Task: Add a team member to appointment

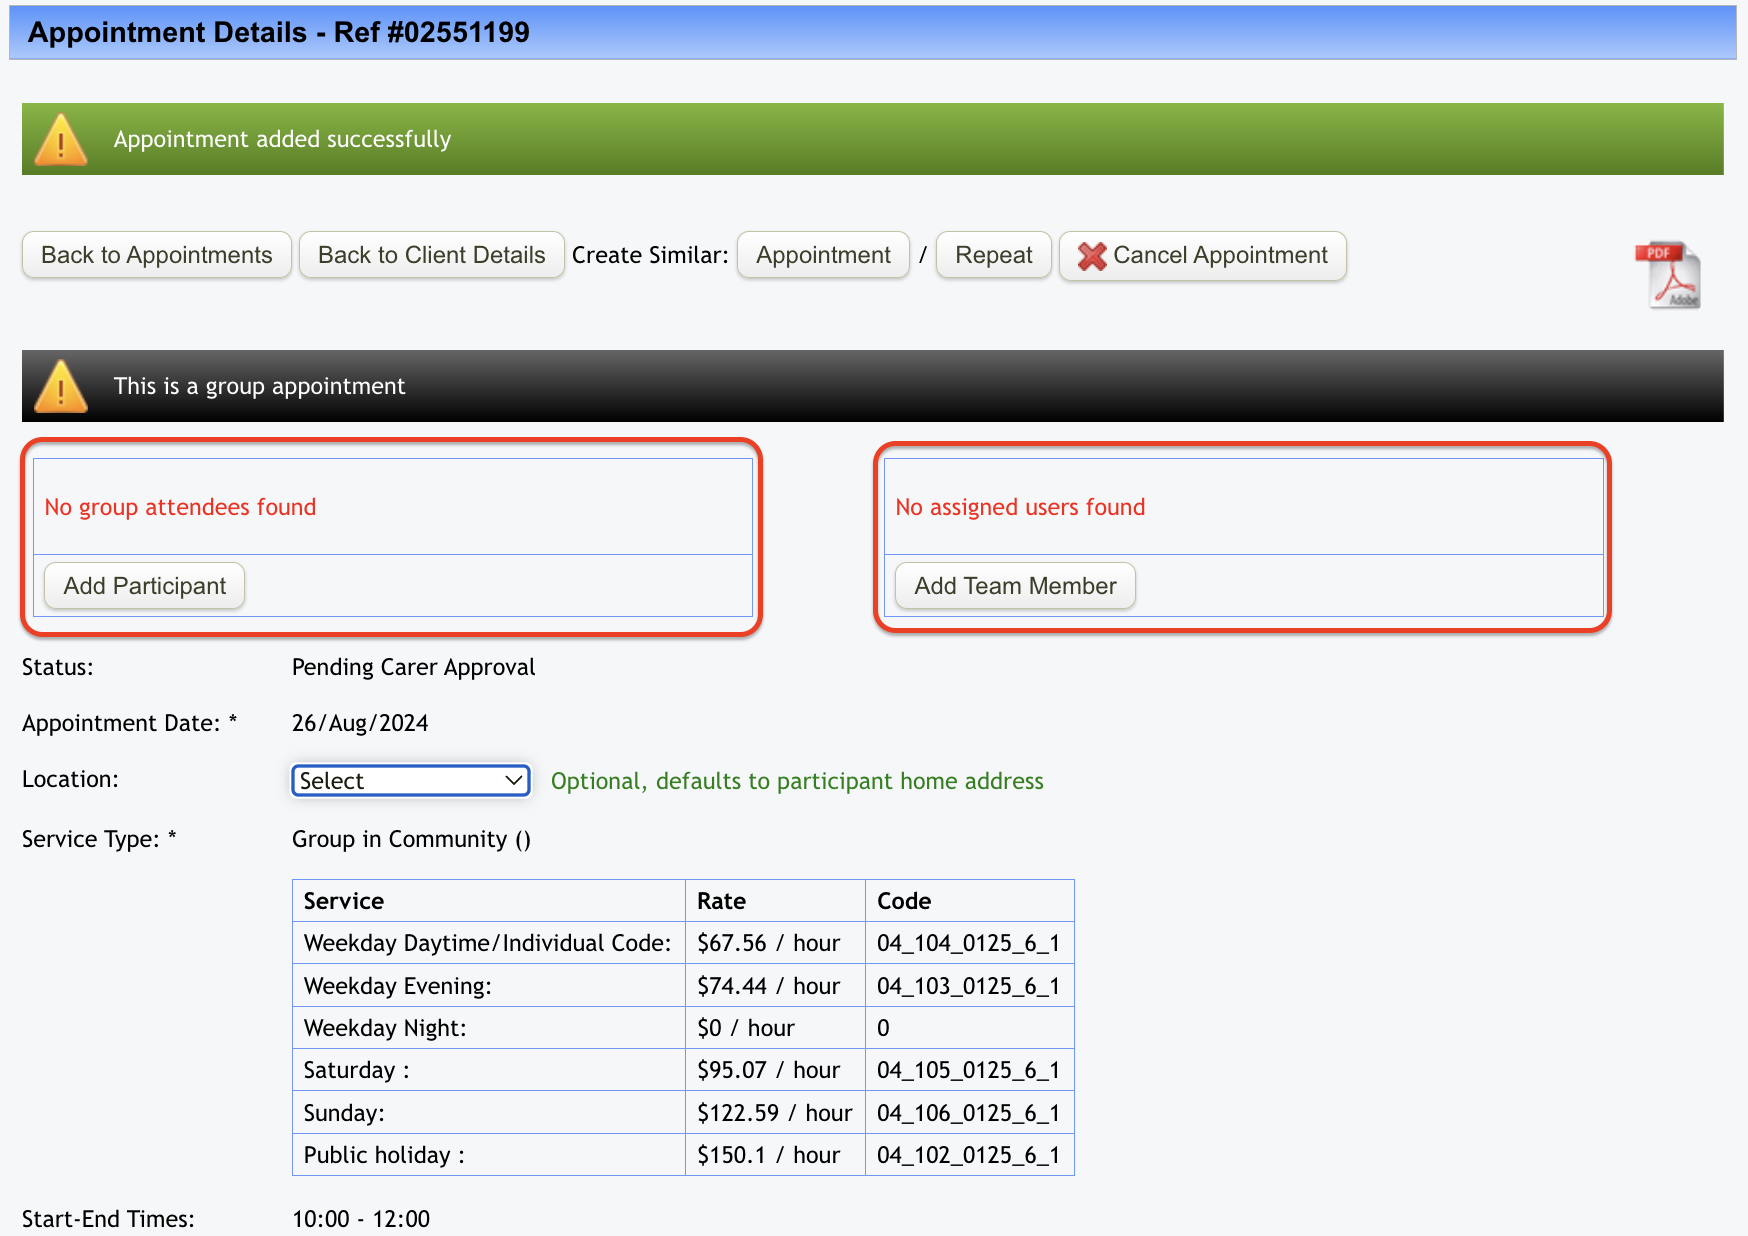Action: point(1015,586)
